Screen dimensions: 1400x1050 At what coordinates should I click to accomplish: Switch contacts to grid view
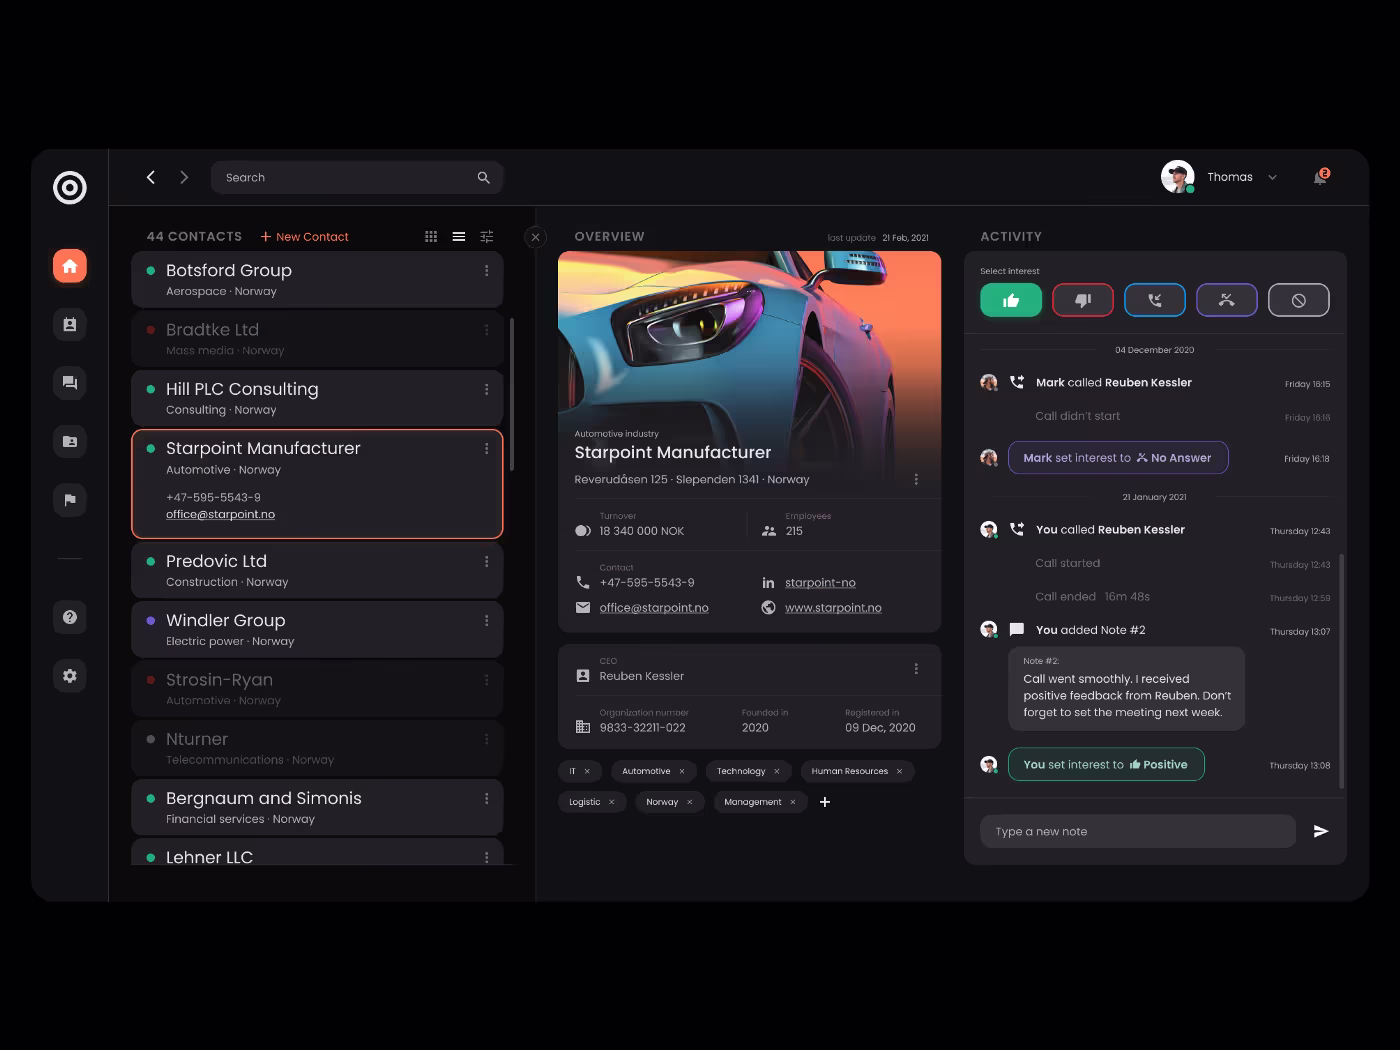(x=431, y=237)
